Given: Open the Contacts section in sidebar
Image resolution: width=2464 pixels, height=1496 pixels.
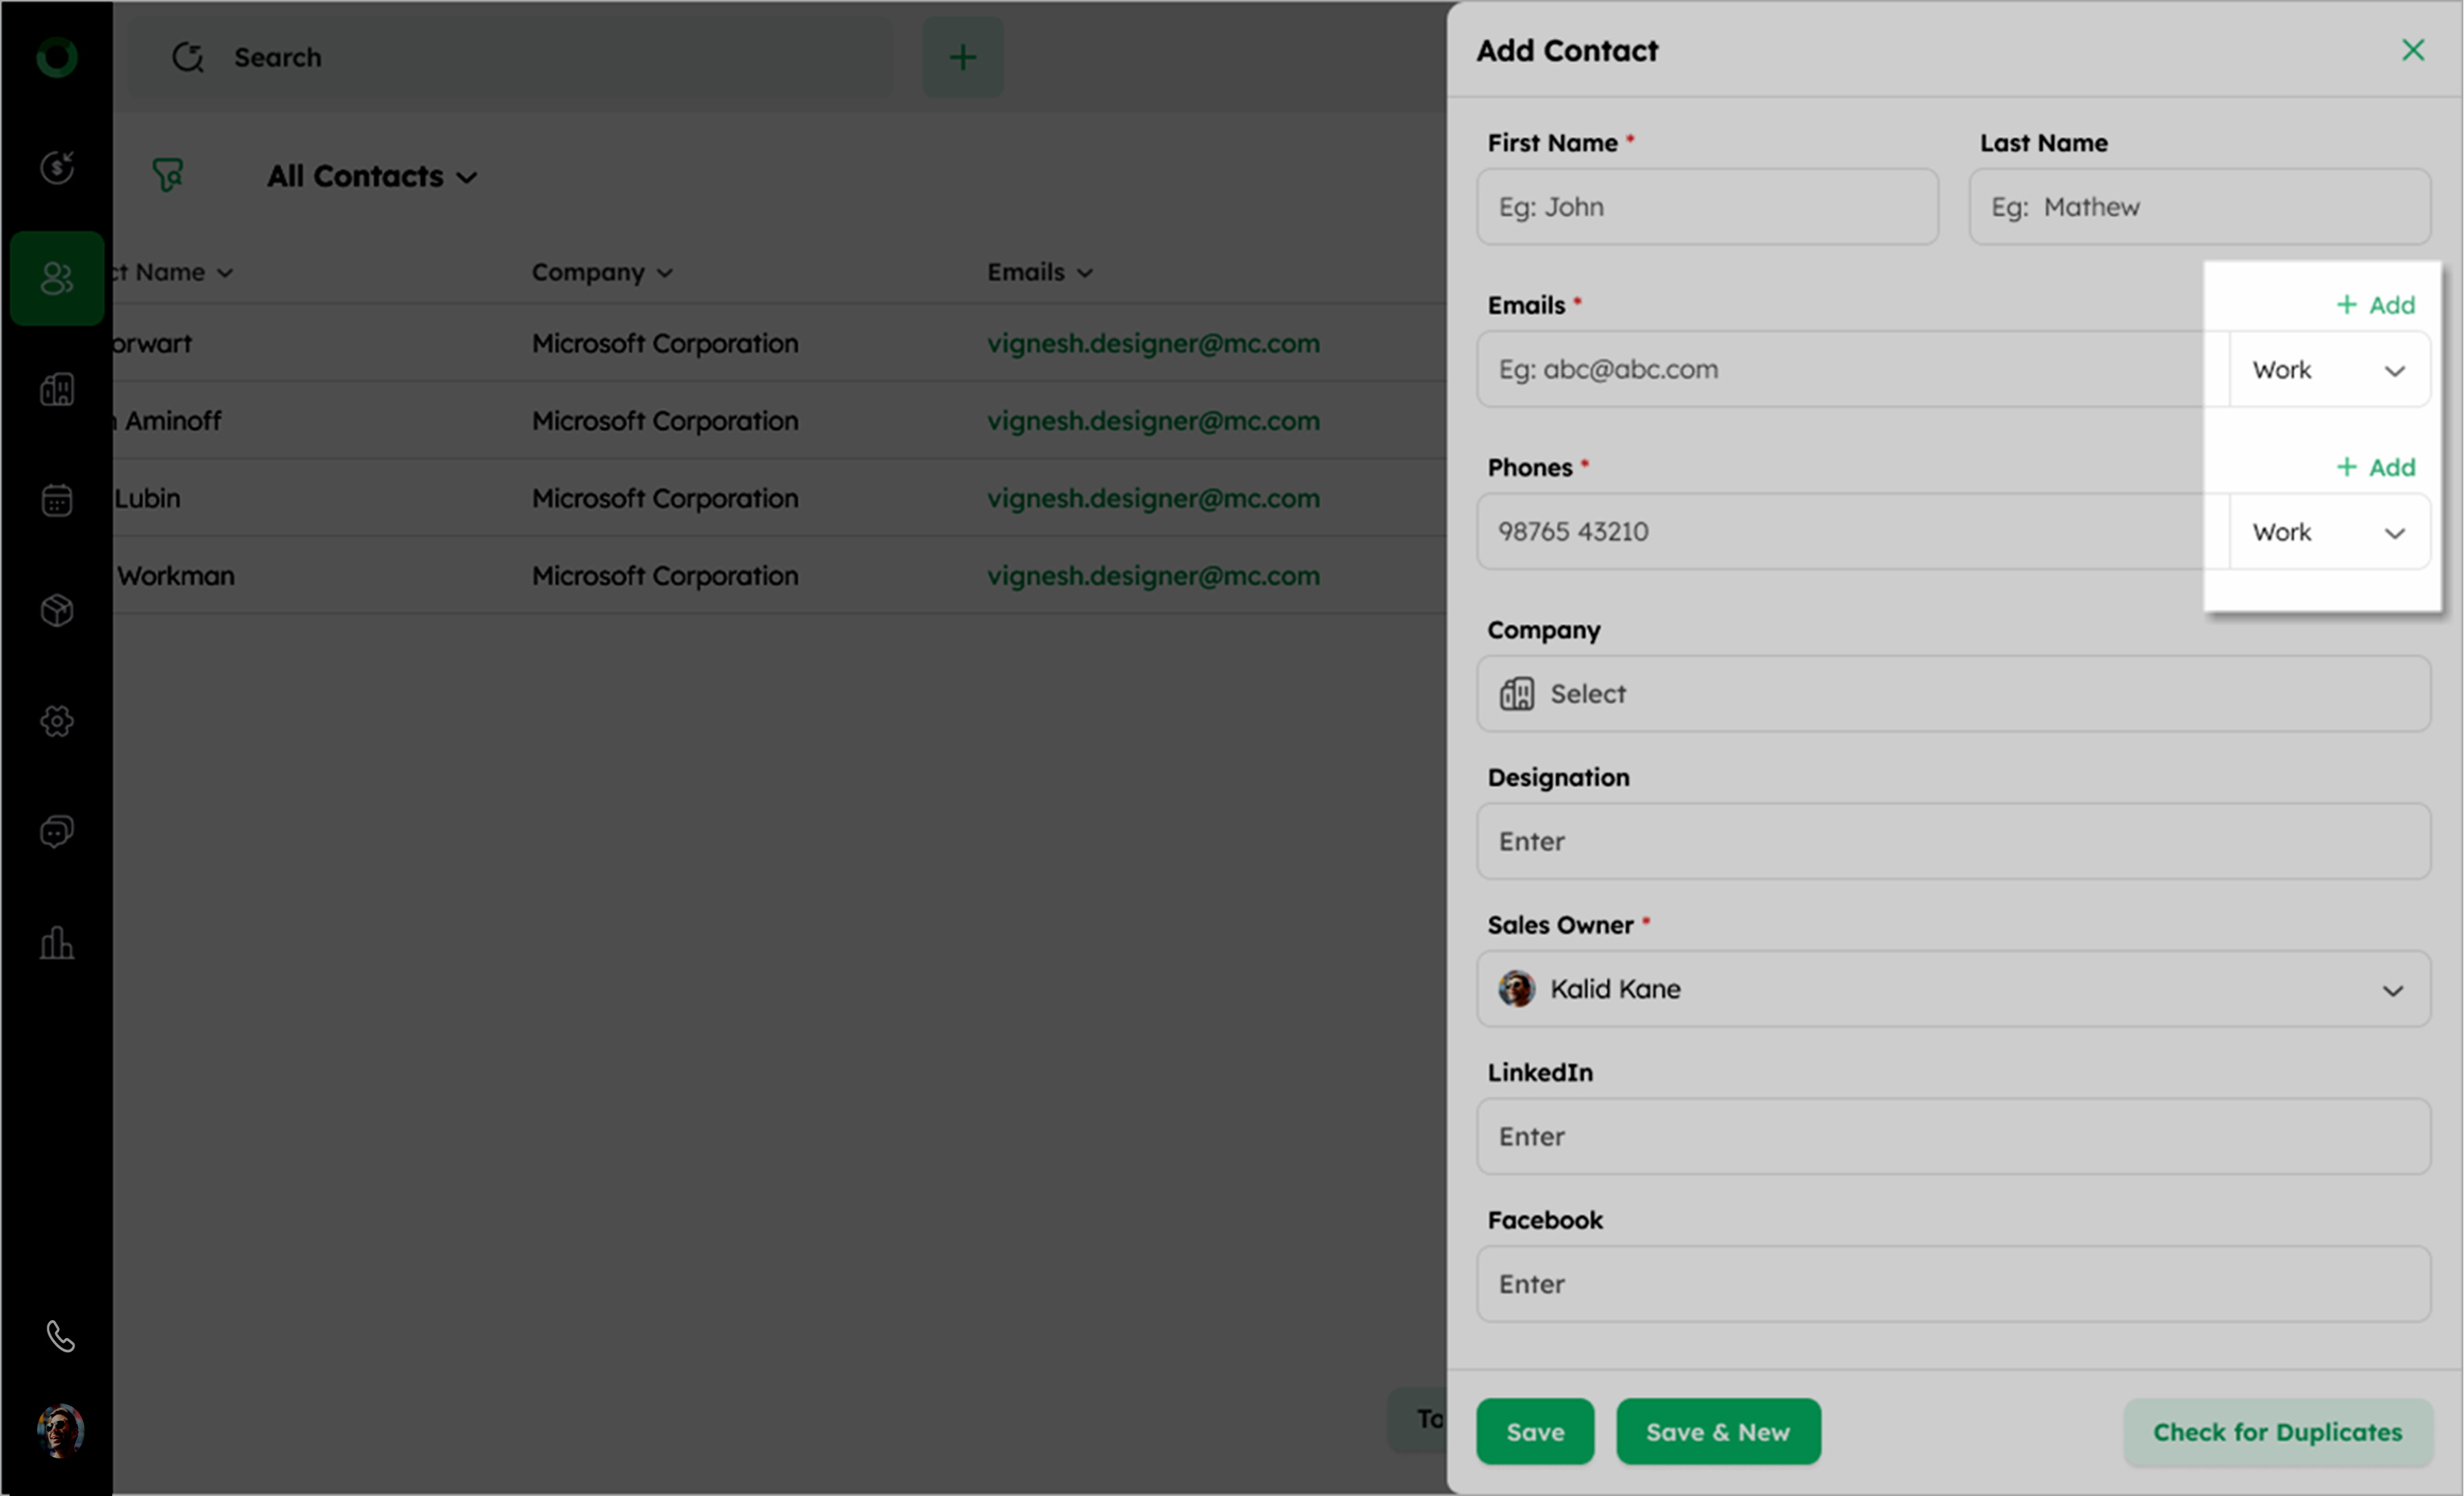Looking at the screenshot, I should pos(57,278).
